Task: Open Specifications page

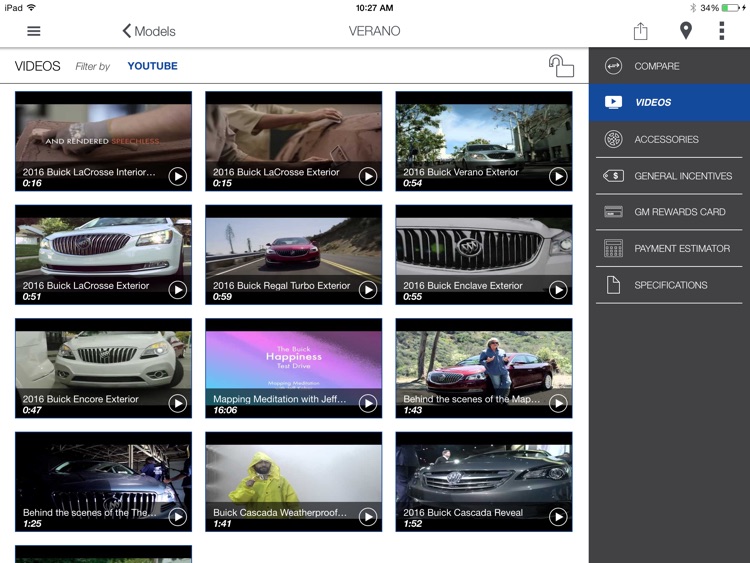Action: click(669, 285)
